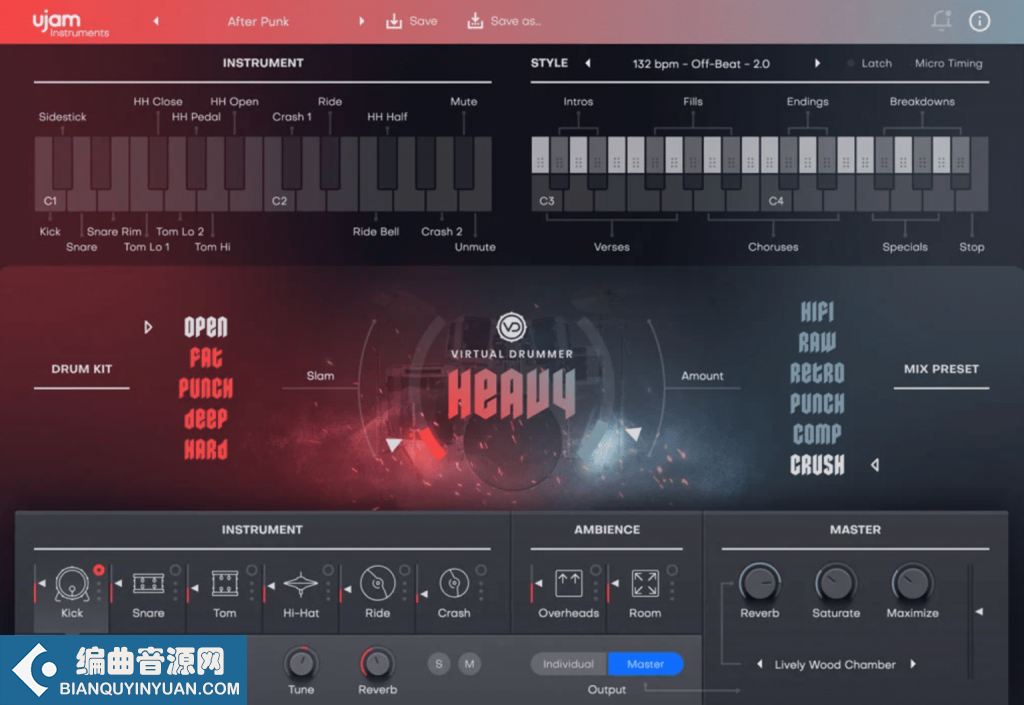Open the After Punk preset name
The width and height of the screenshot is (1024, 705).
tap(258, 22)
